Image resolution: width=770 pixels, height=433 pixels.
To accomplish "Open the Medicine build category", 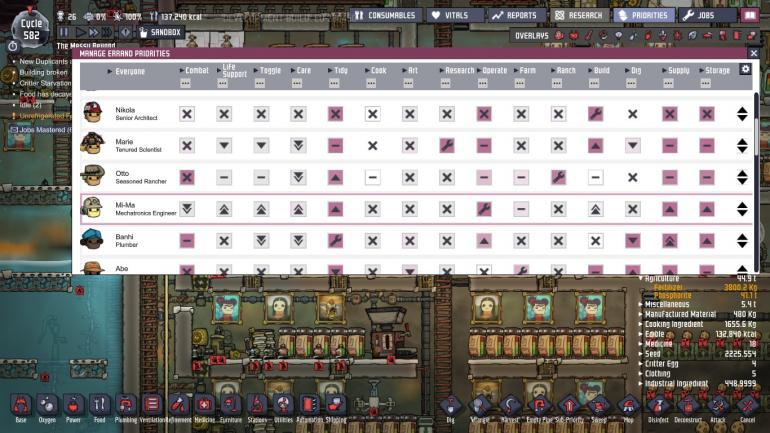I will coord(204,407).
